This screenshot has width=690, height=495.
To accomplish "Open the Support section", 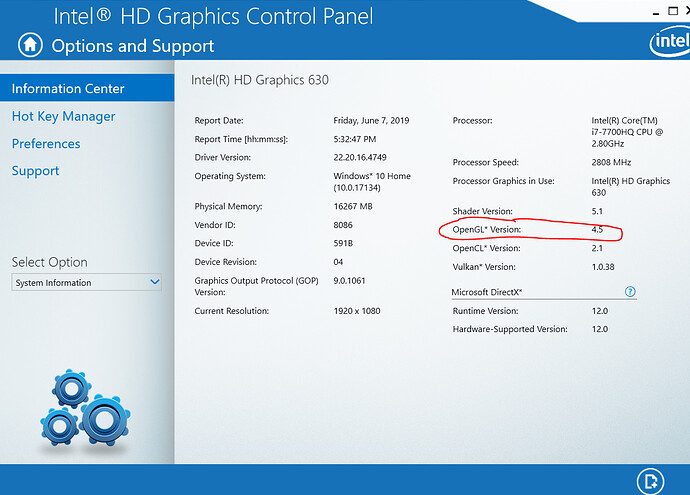I will 35,171.
